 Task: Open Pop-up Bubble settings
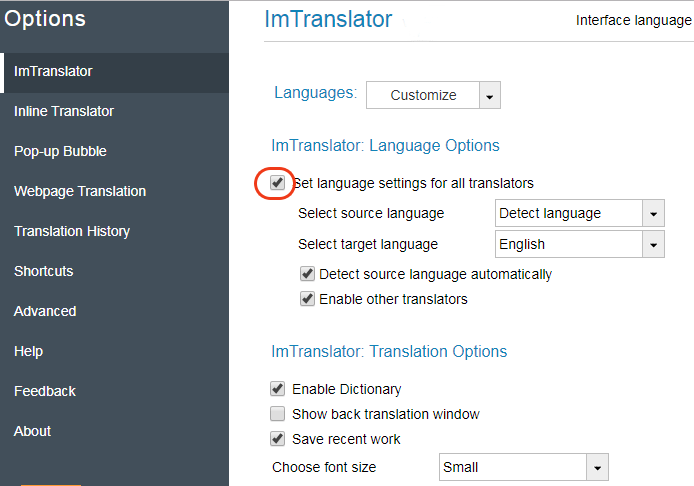pos(60,151)
